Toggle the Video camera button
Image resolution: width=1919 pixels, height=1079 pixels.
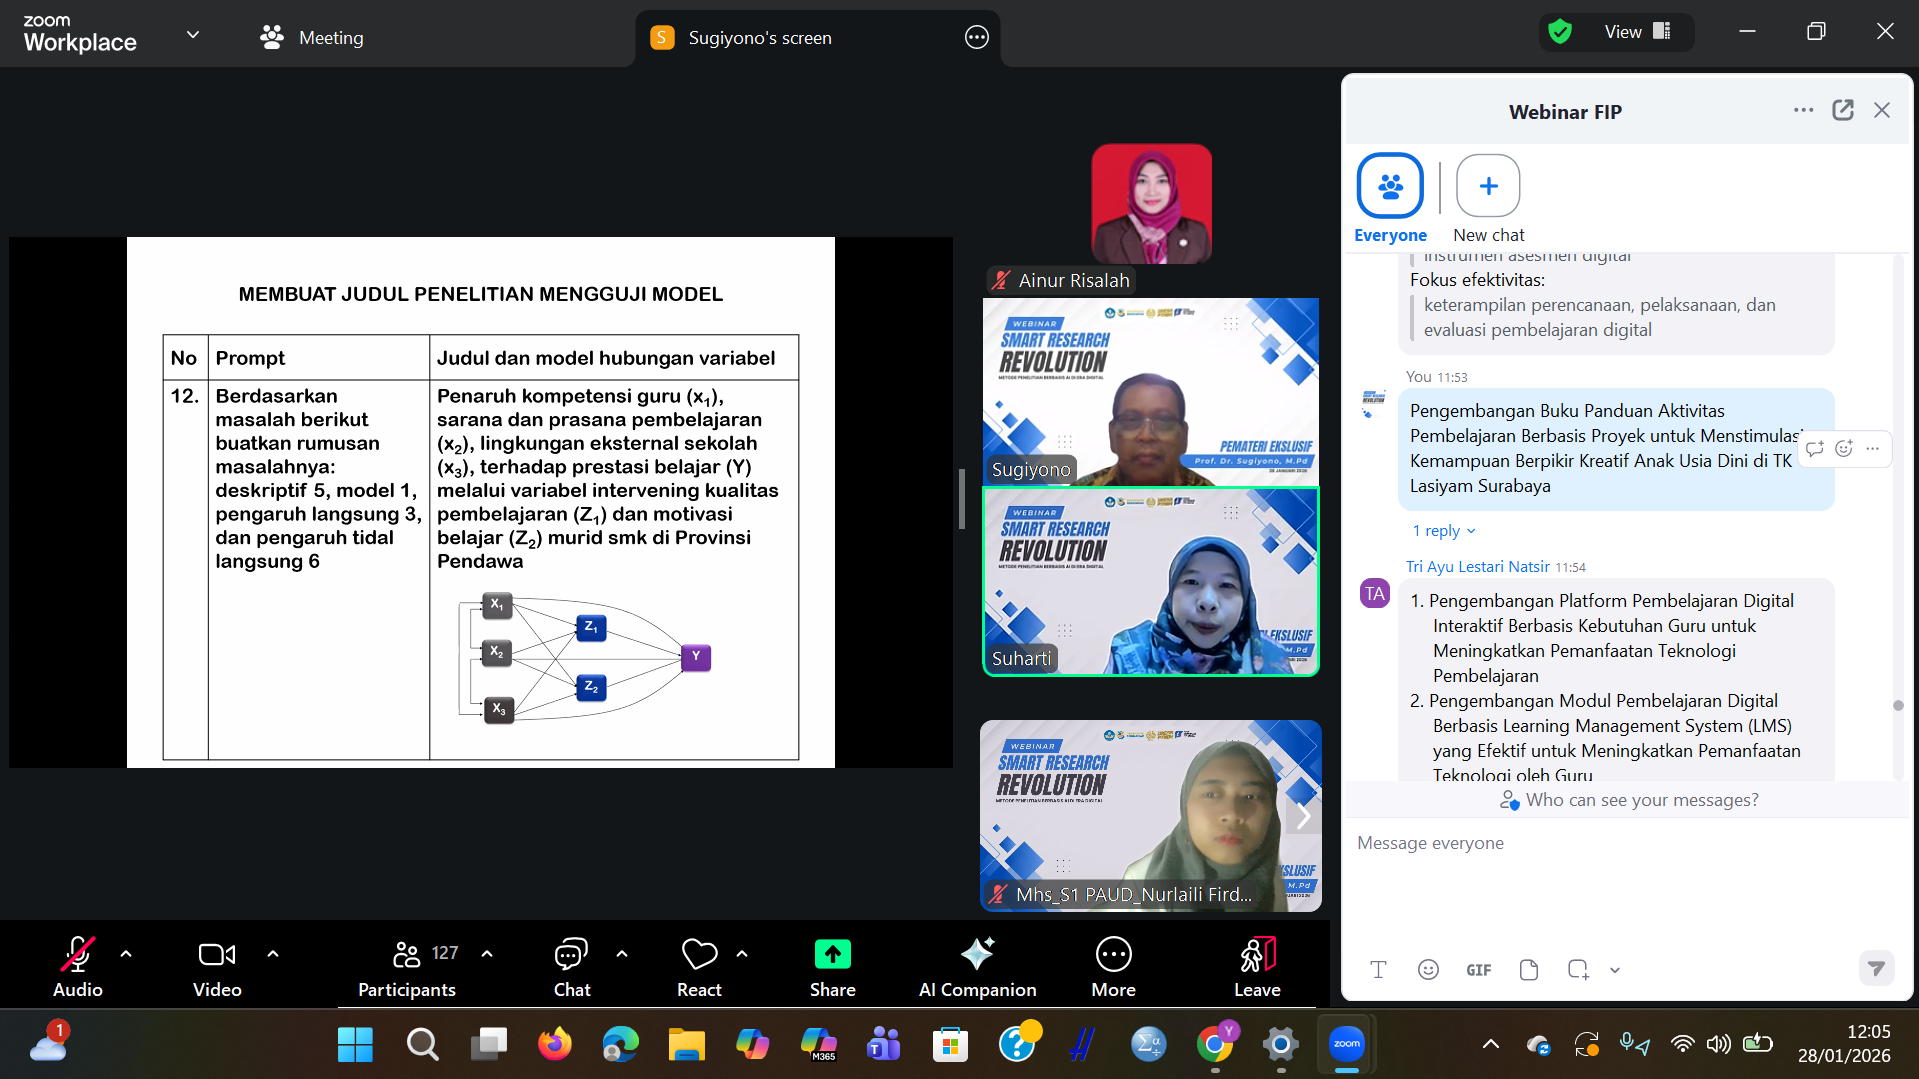(x=217, y=955)
